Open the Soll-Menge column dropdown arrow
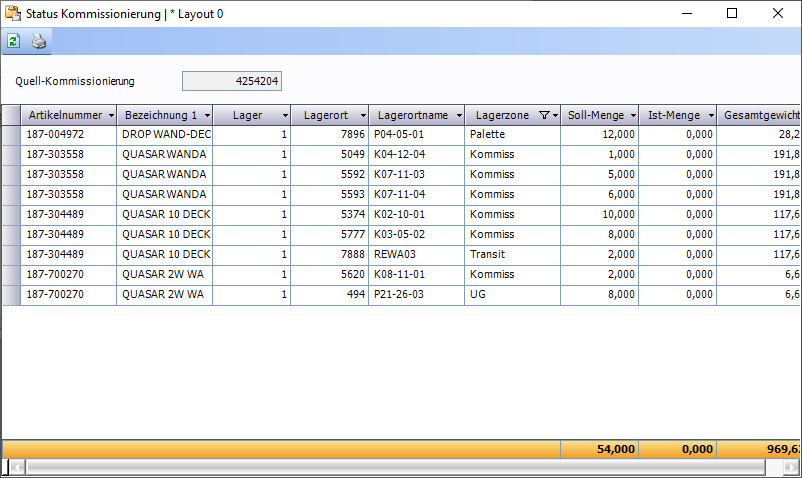The image size is (802, 478). tap(632, 115)
